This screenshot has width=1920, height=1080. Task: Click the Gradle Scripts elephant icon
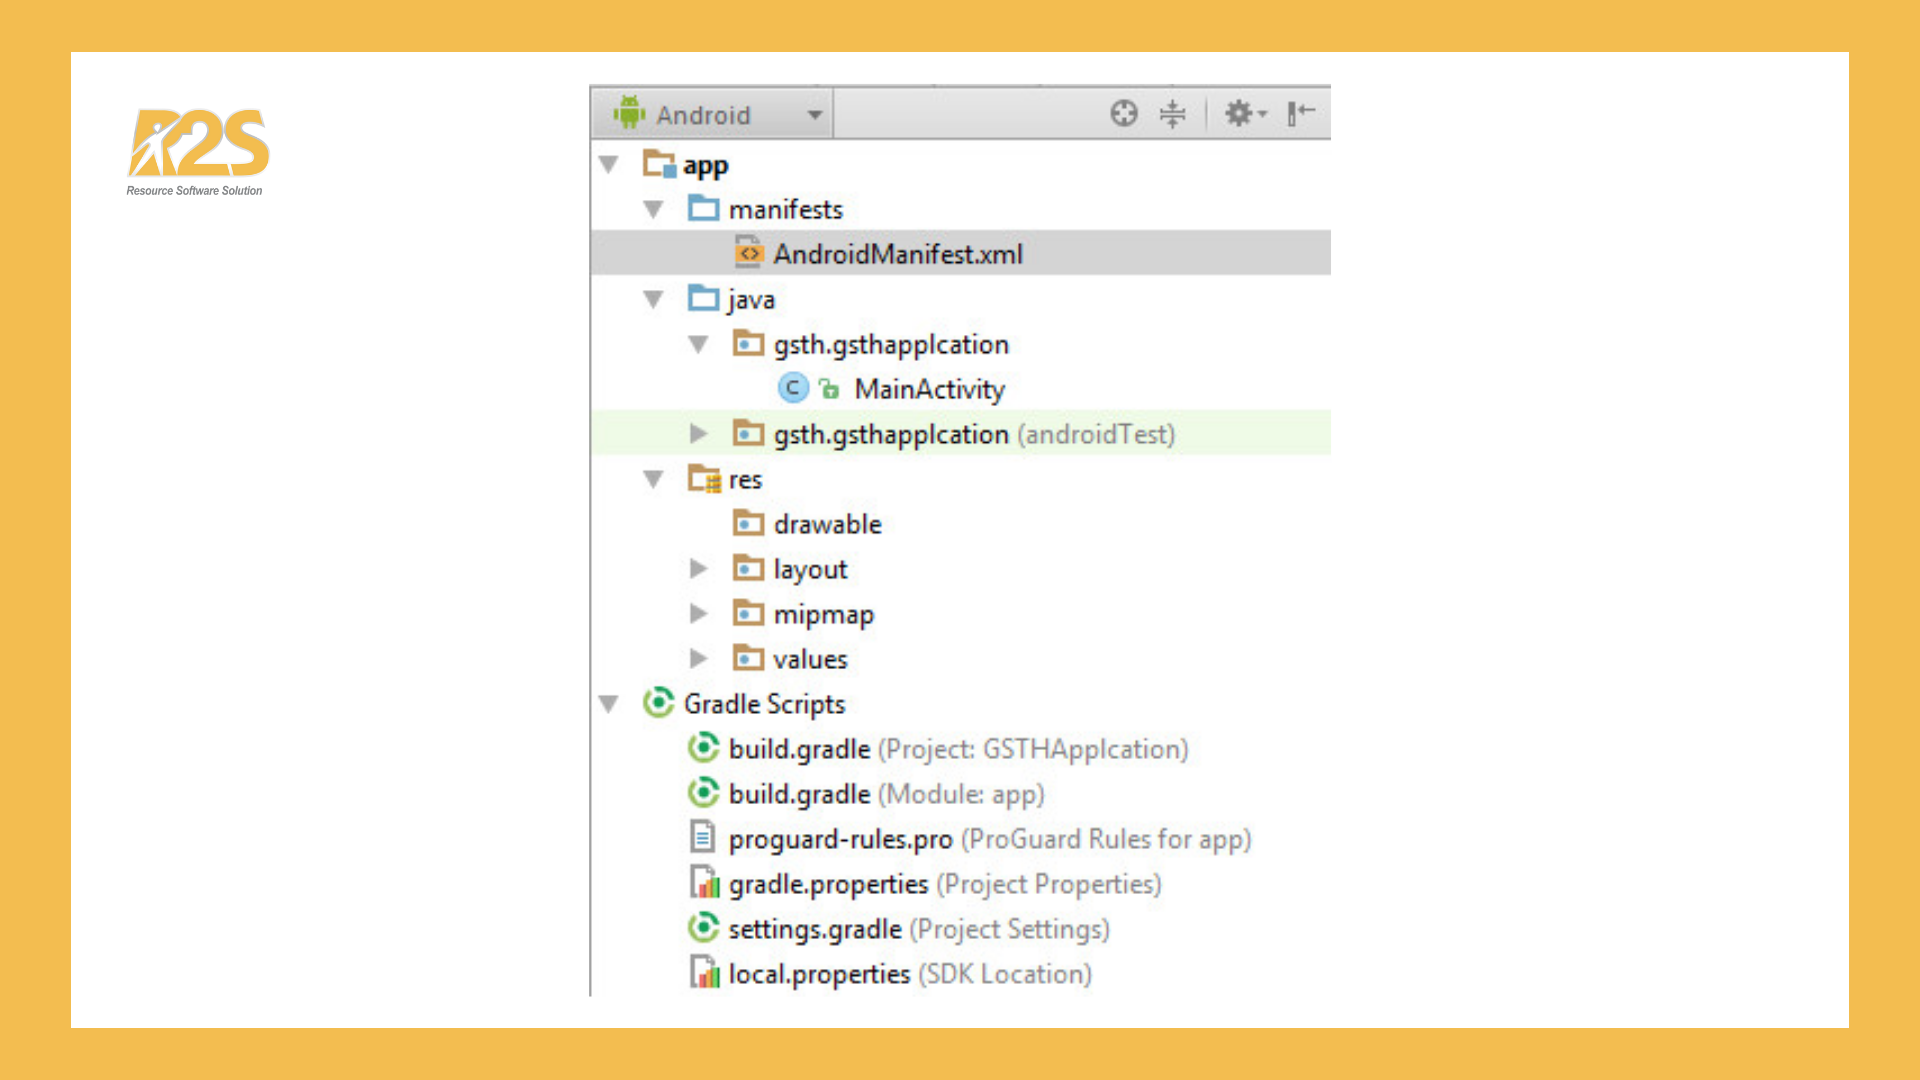click(658, 703)
